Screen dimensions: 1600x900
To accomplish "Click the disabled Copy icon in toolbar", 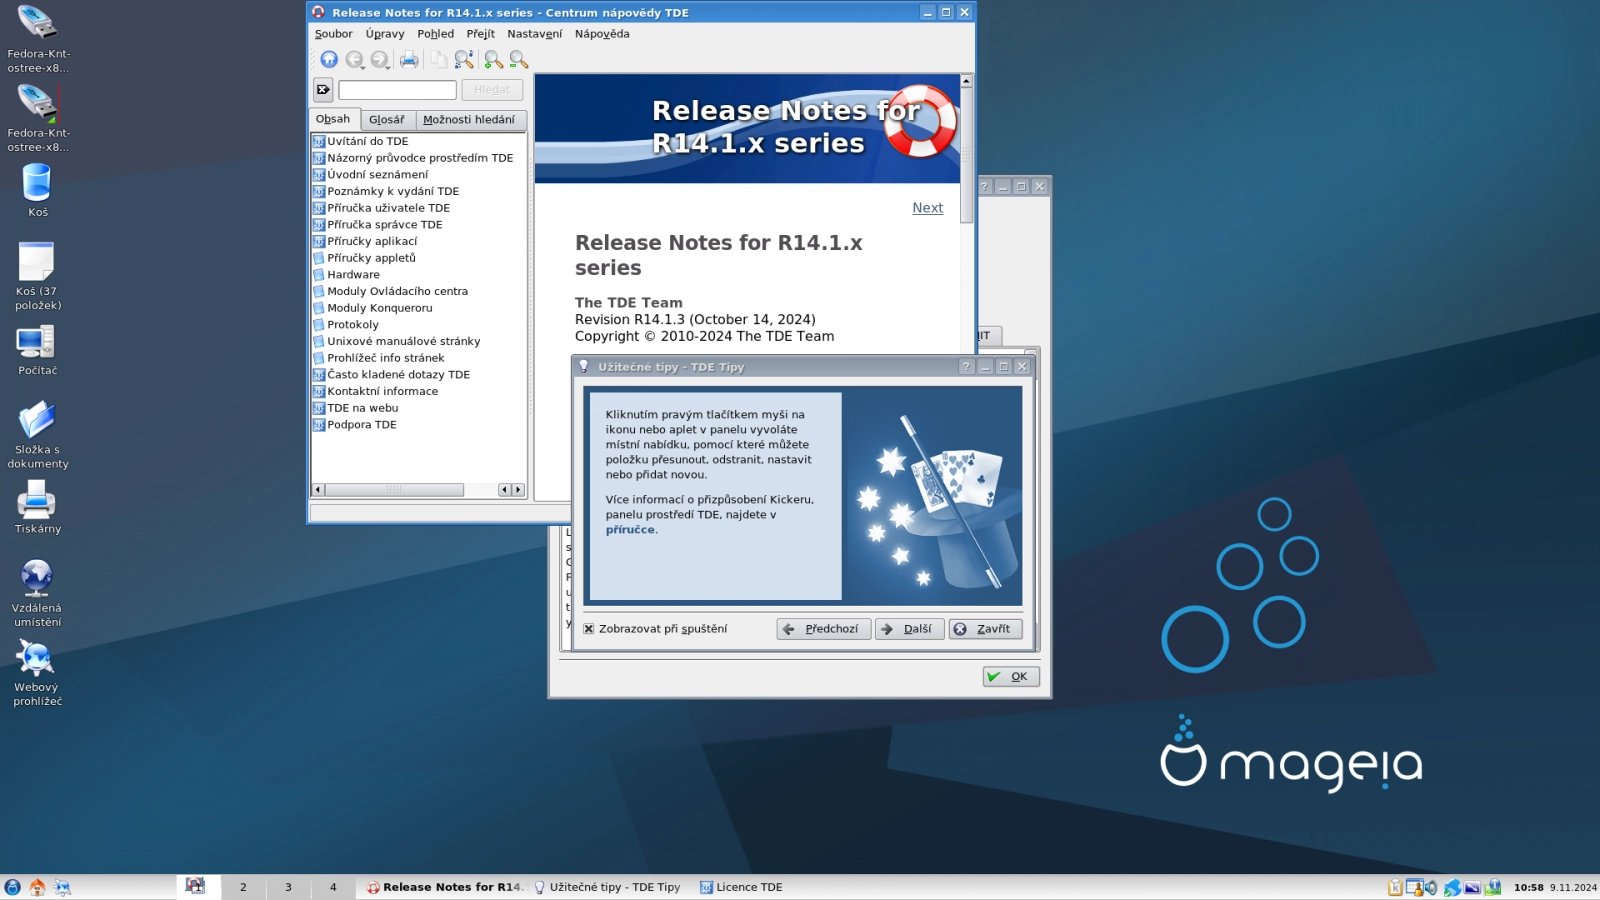I will click(439, 60).
